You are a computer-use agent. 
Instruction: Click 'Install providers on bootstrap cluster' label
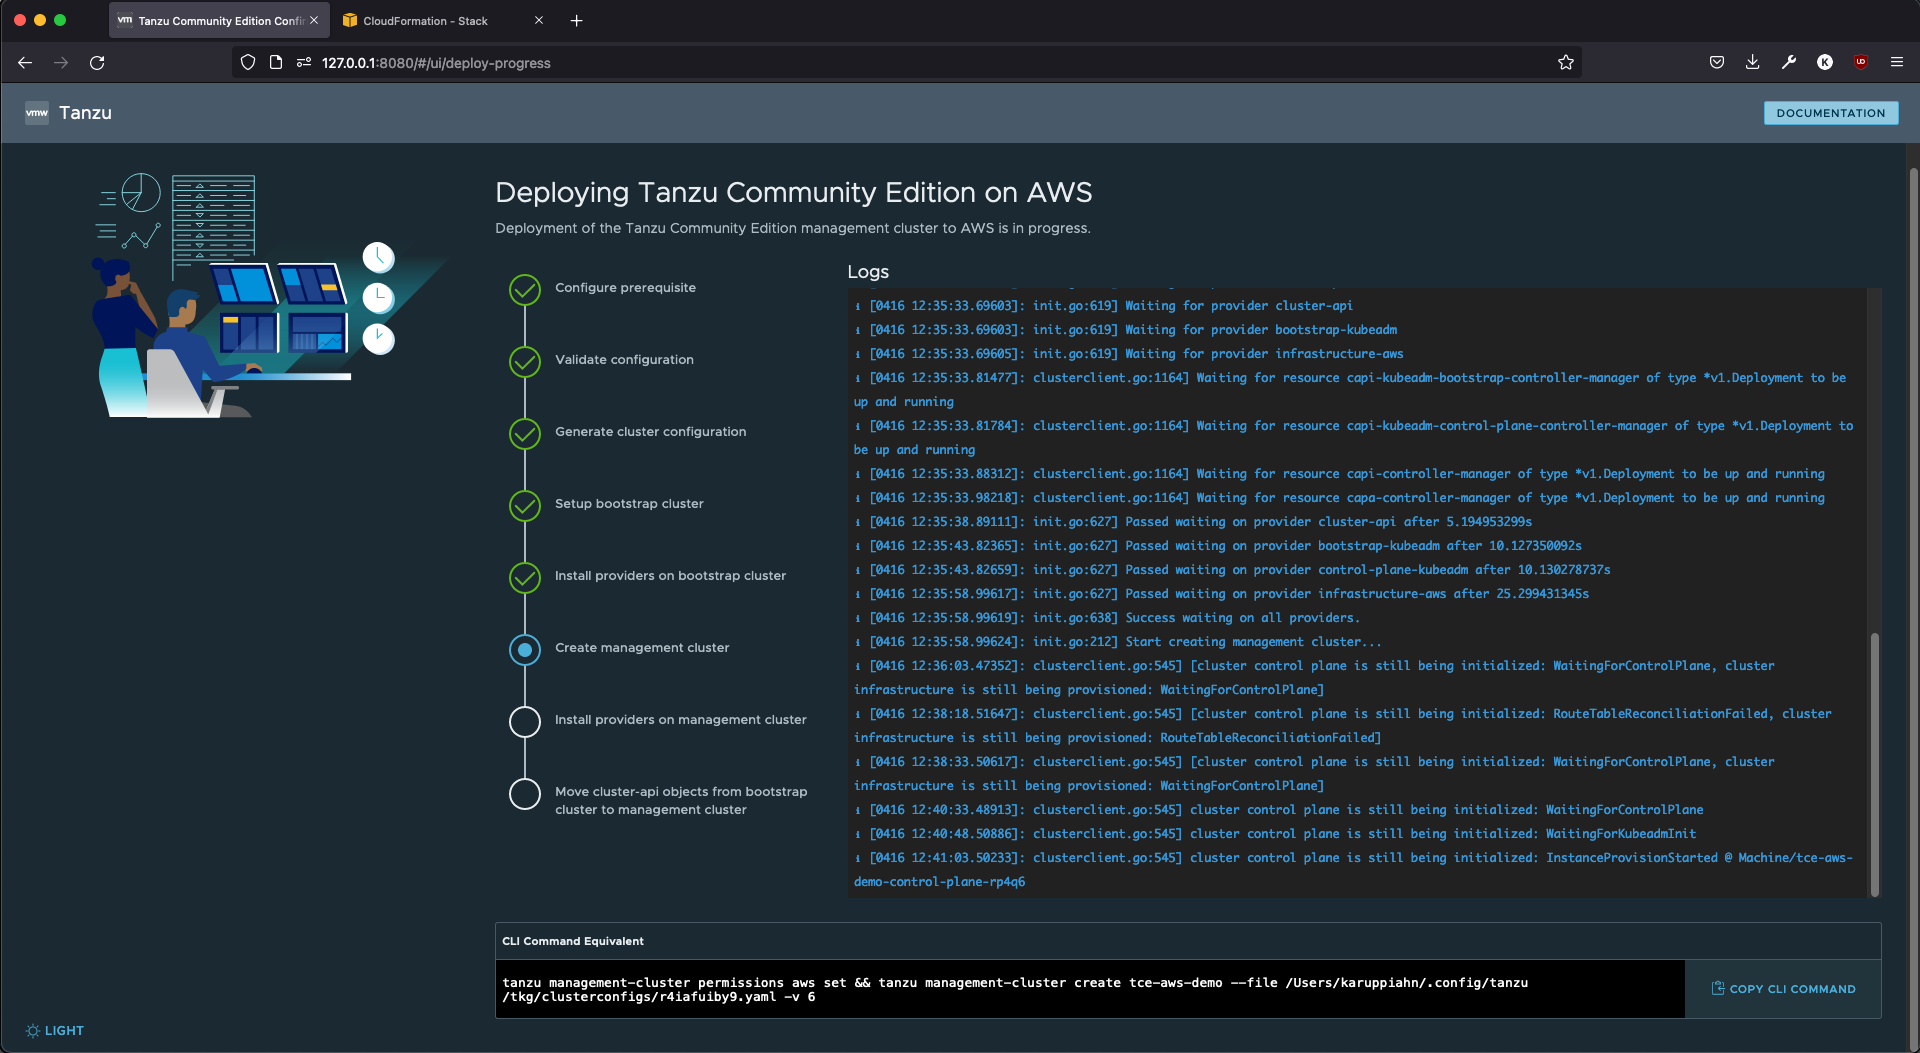(x=670, y=575)
